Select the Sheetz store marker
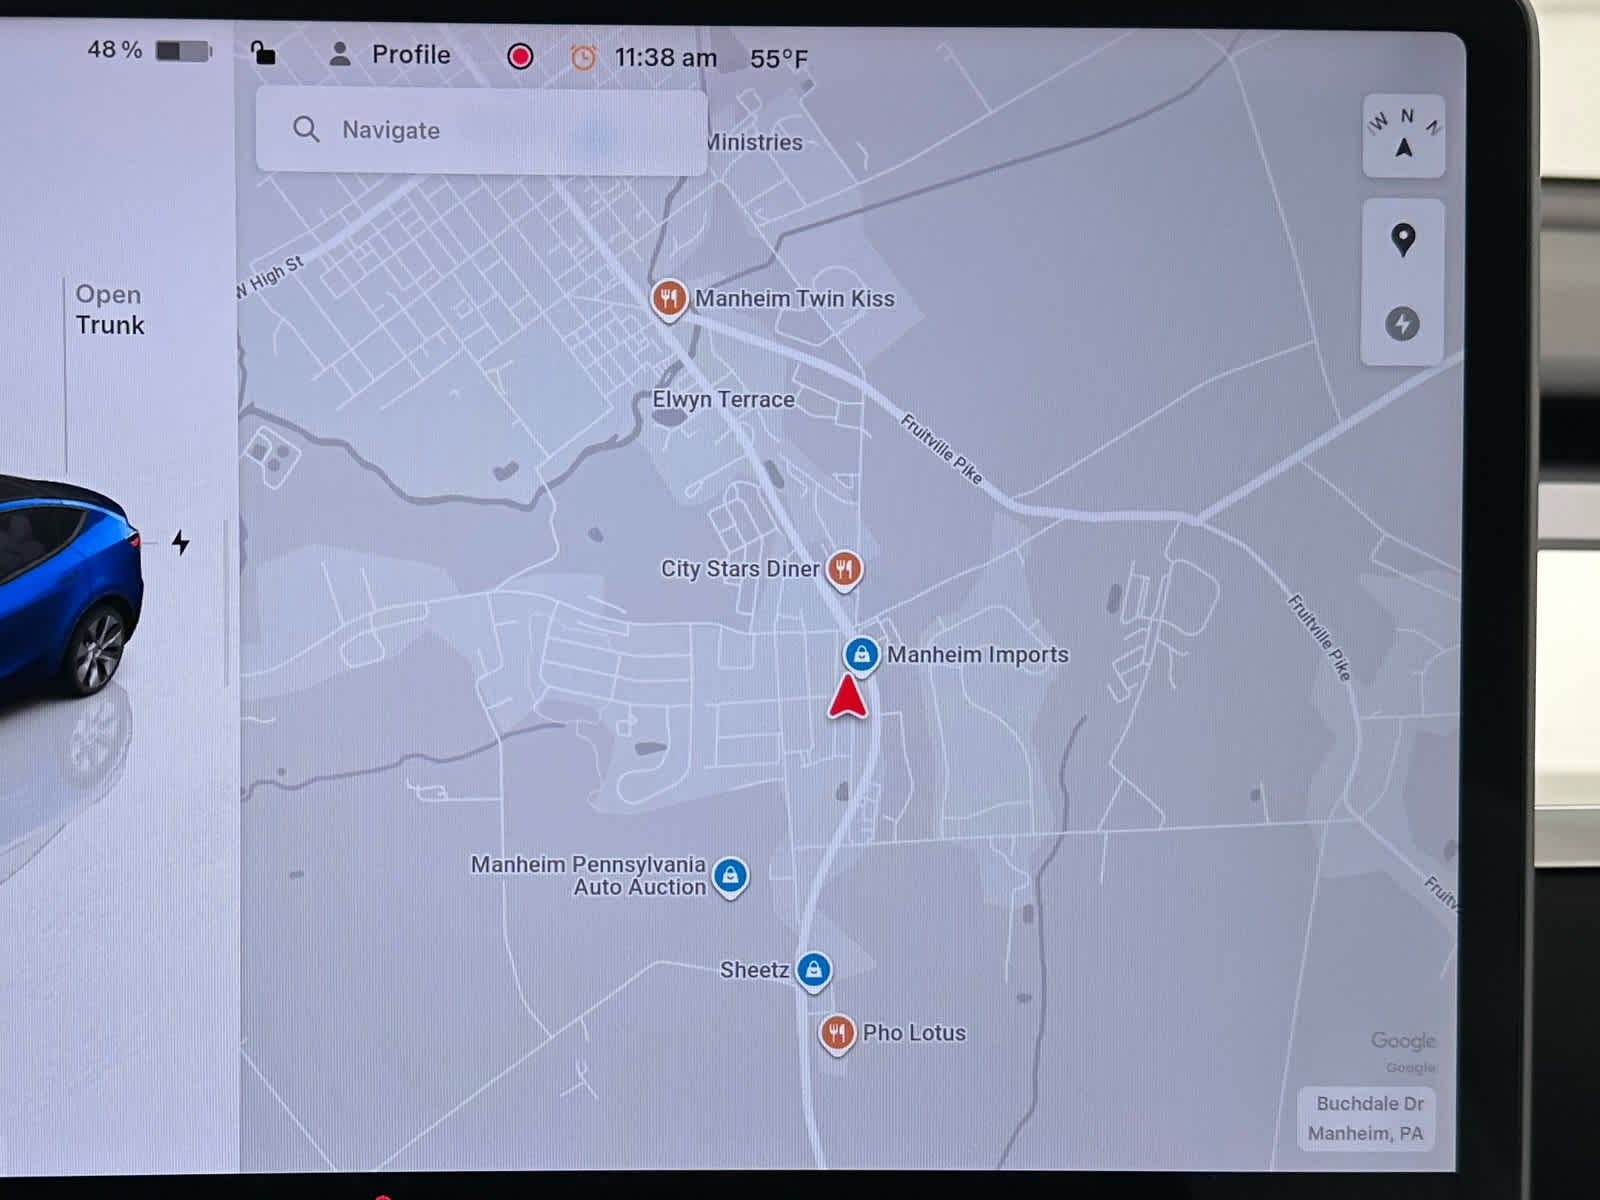Viewport: 1600px width, 1200px height. [x=814, y=970]
